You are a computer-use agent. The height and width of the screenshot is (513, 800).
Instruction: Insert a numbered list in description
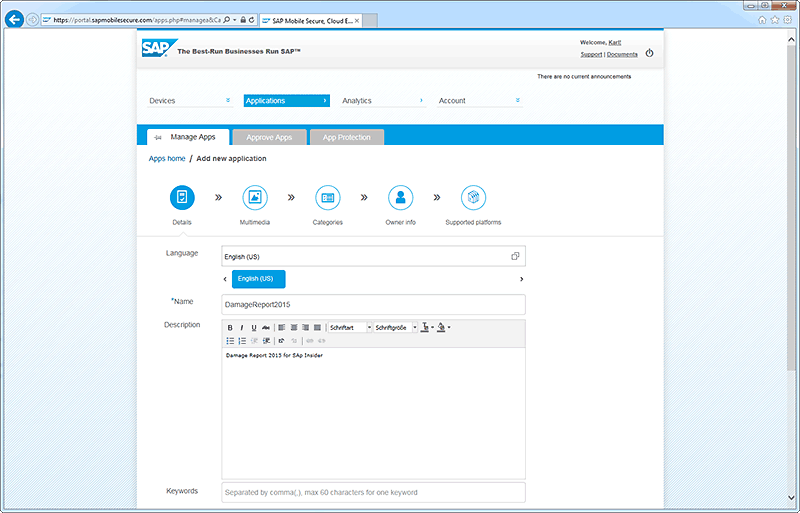click(242, 341)
